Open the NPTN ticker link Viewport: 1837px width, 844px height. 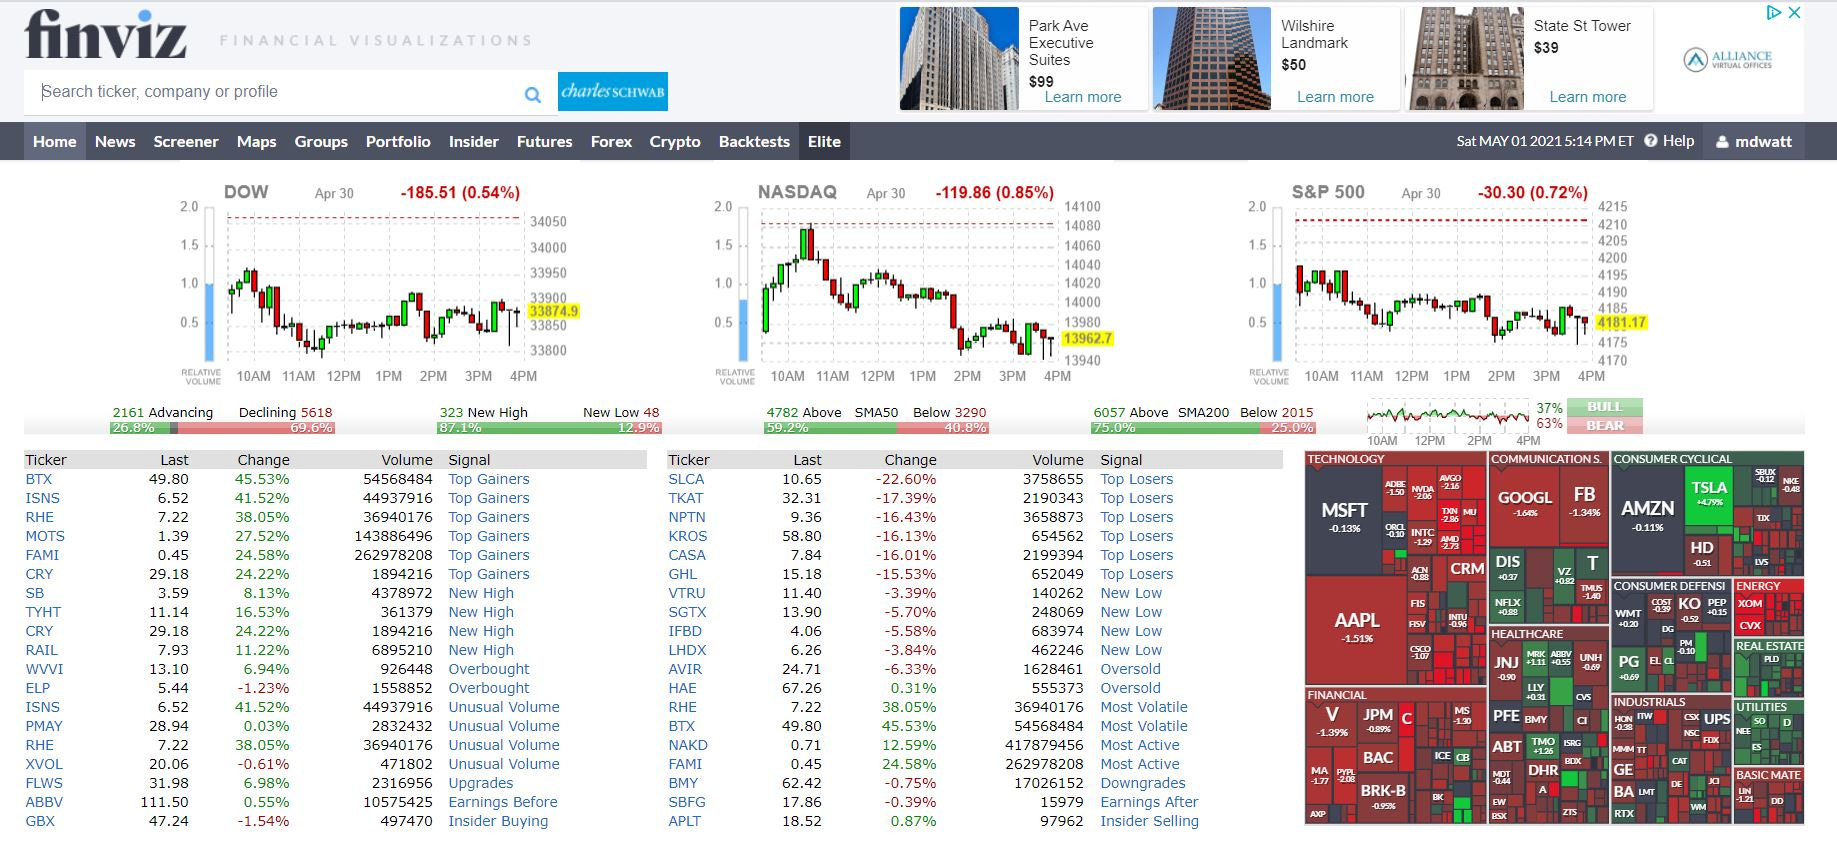pos(687,517)
